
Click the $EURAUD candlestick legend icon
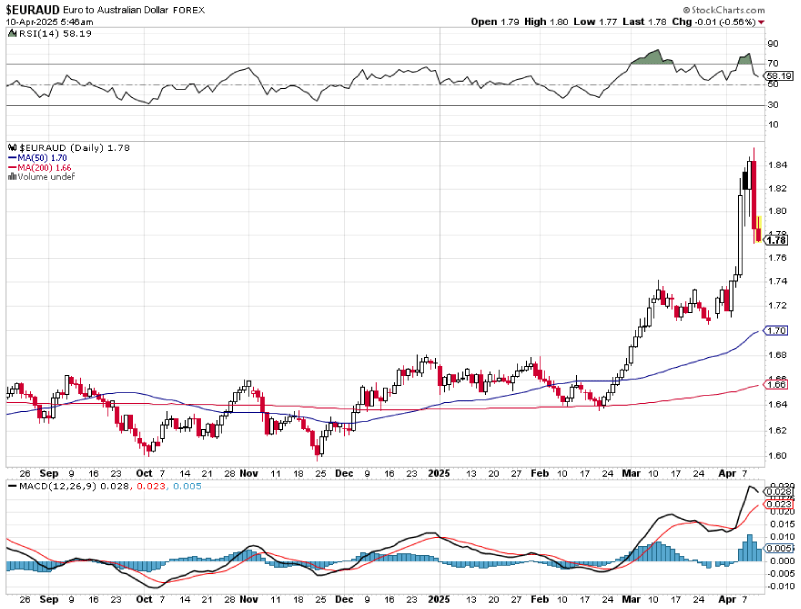click(x=11, y=147)
